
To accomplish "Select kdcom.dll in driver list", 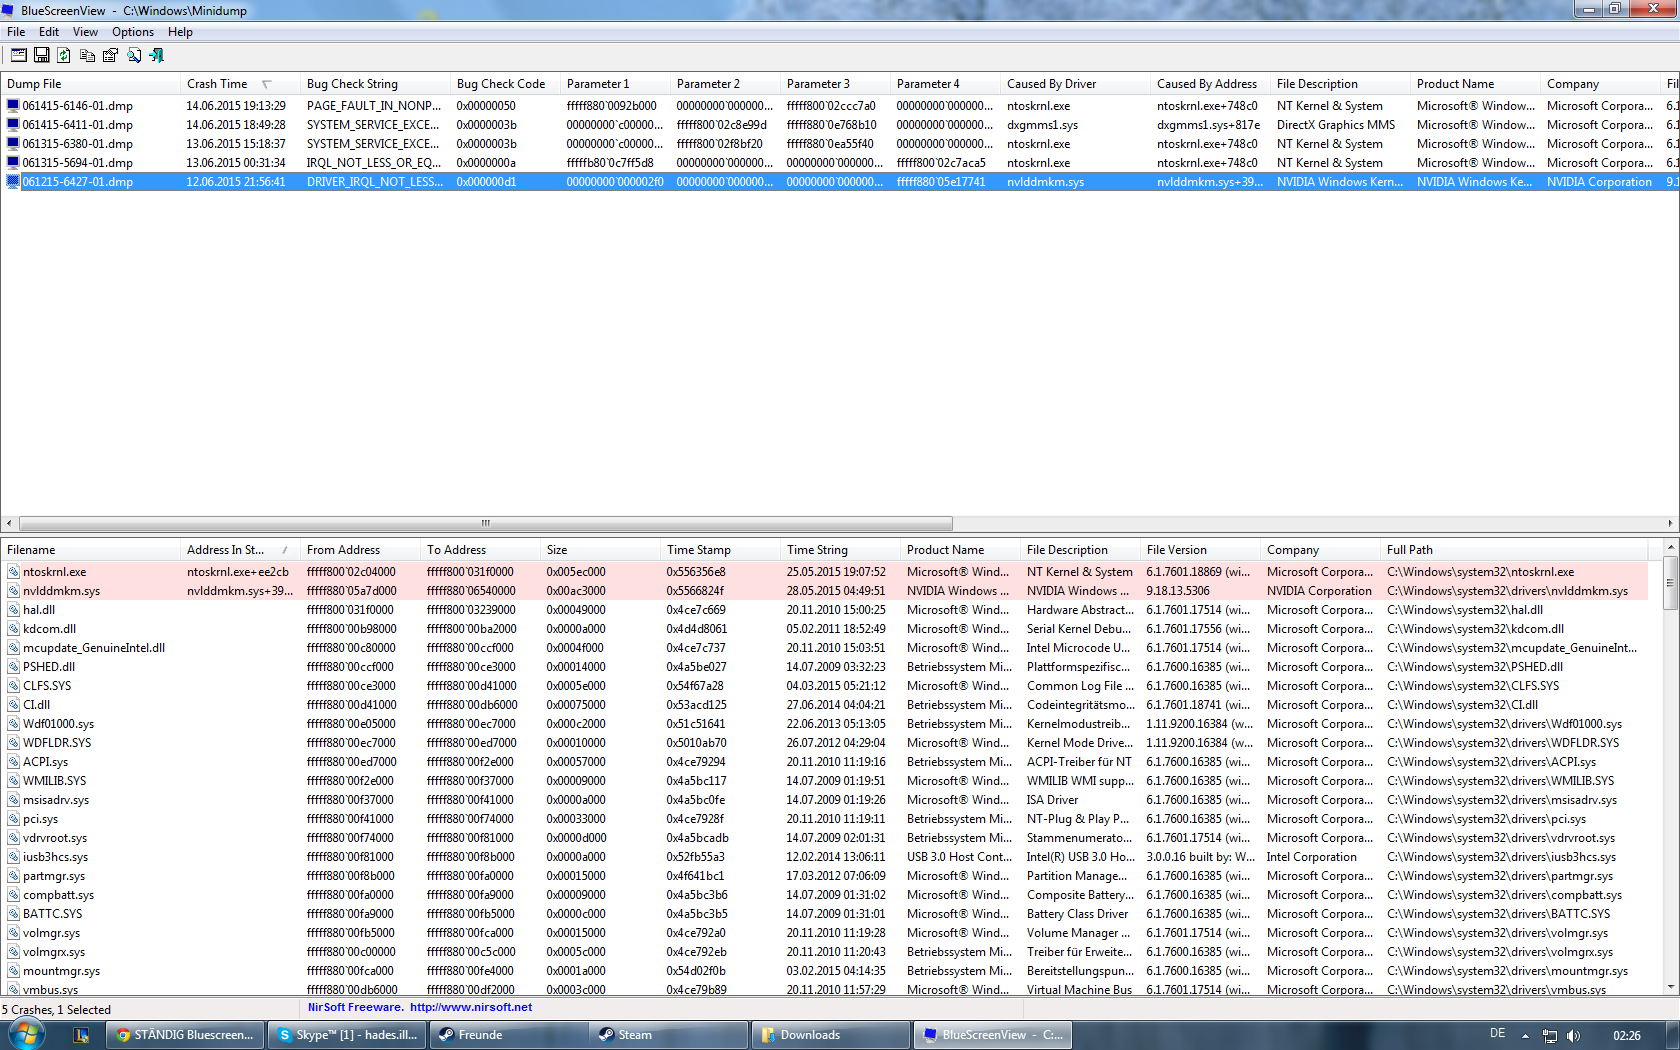I will pyautogui.click(x=49, y=629).
